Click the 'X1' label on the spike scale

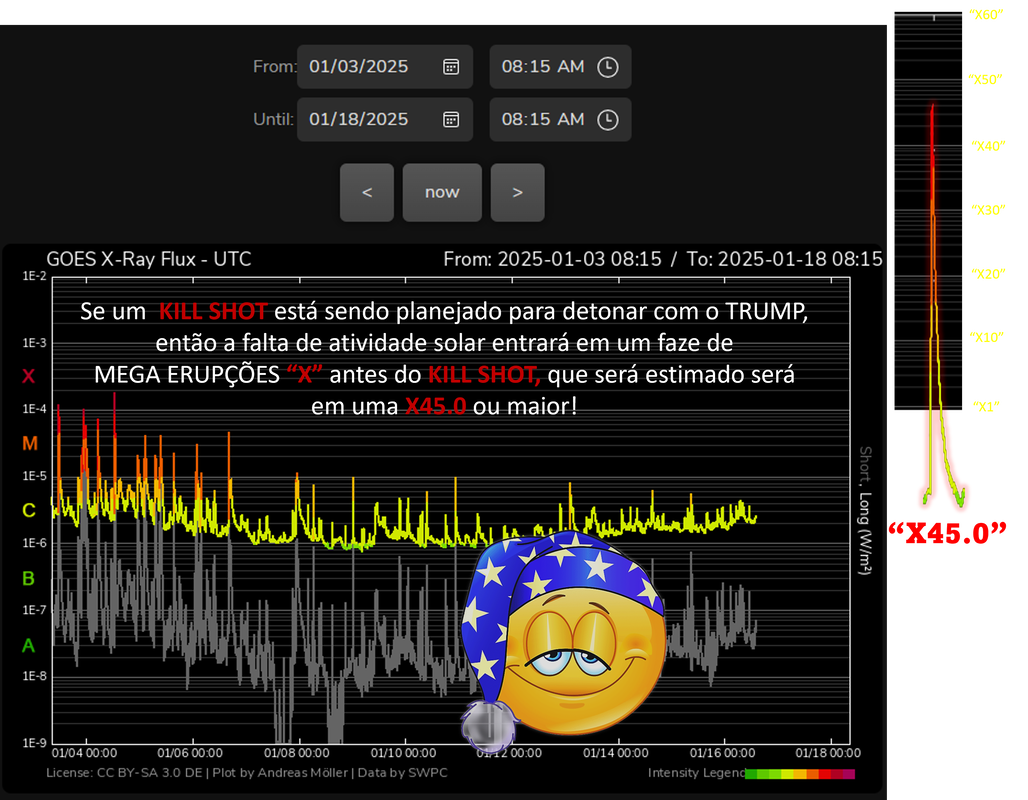(986, 407)
